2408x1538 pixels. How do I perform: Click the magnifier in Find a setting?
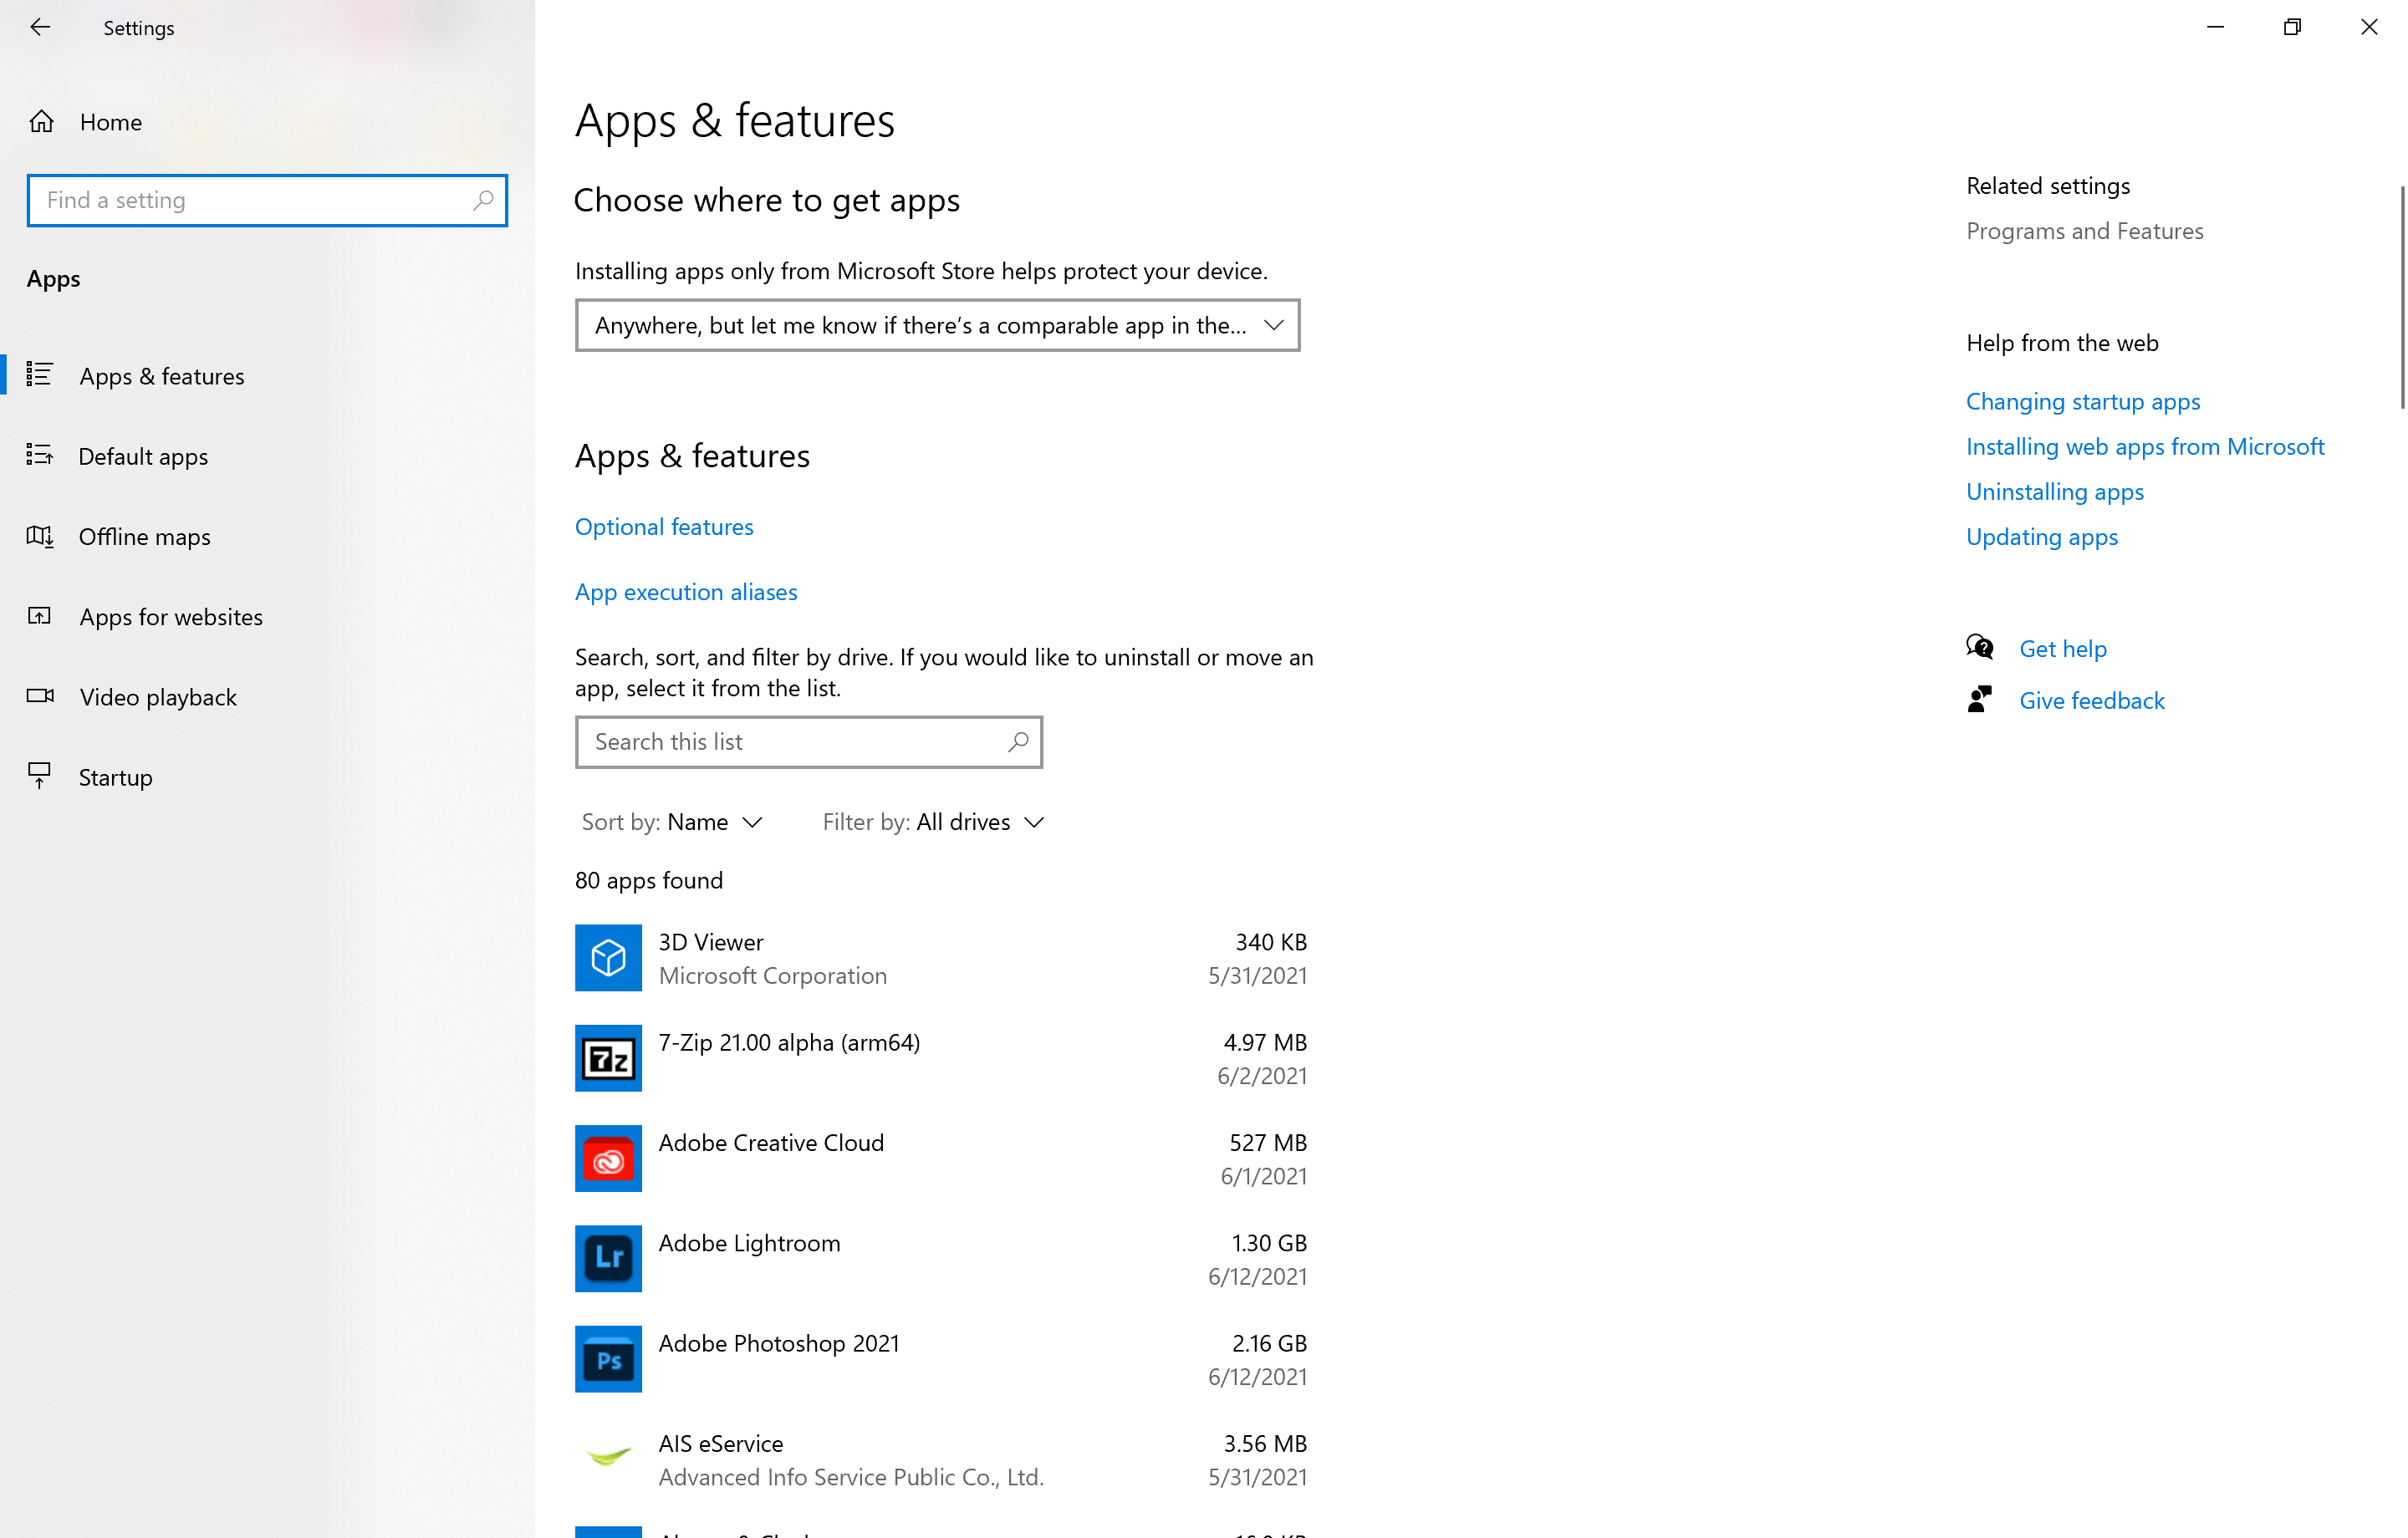pyautogui.click(x=483, y=200)
